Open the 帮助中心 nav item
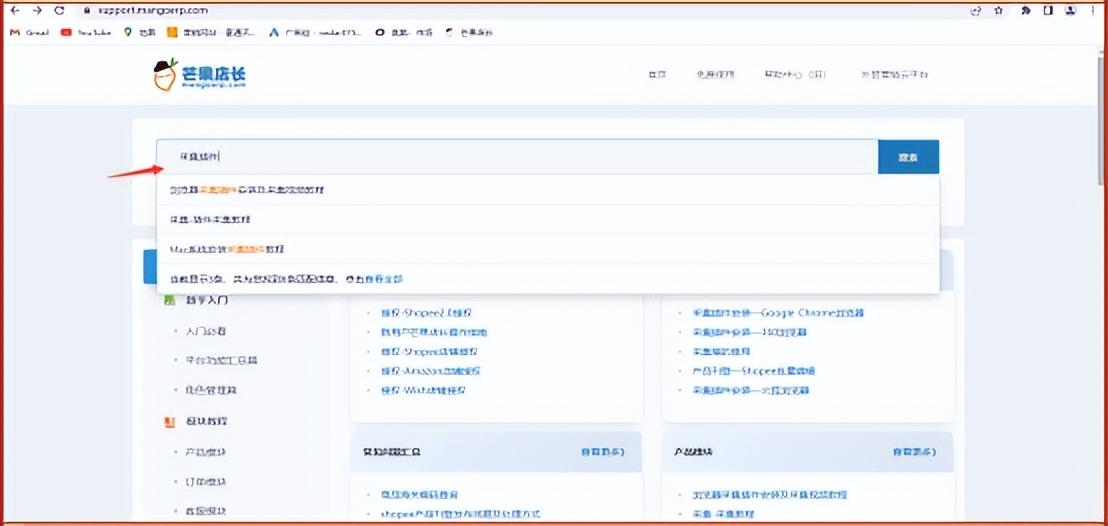This screenshot has width=1108, height=526. [x=794, y=75]
